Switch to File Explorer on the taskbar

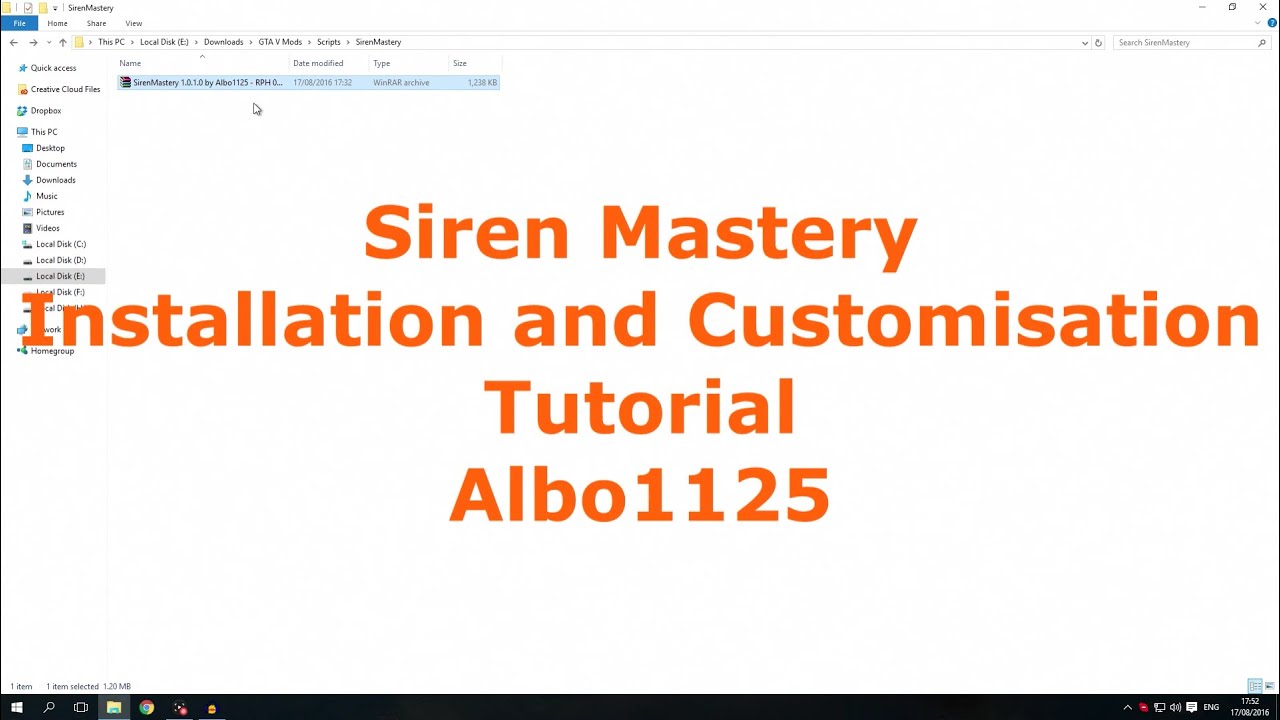(114, 707)
